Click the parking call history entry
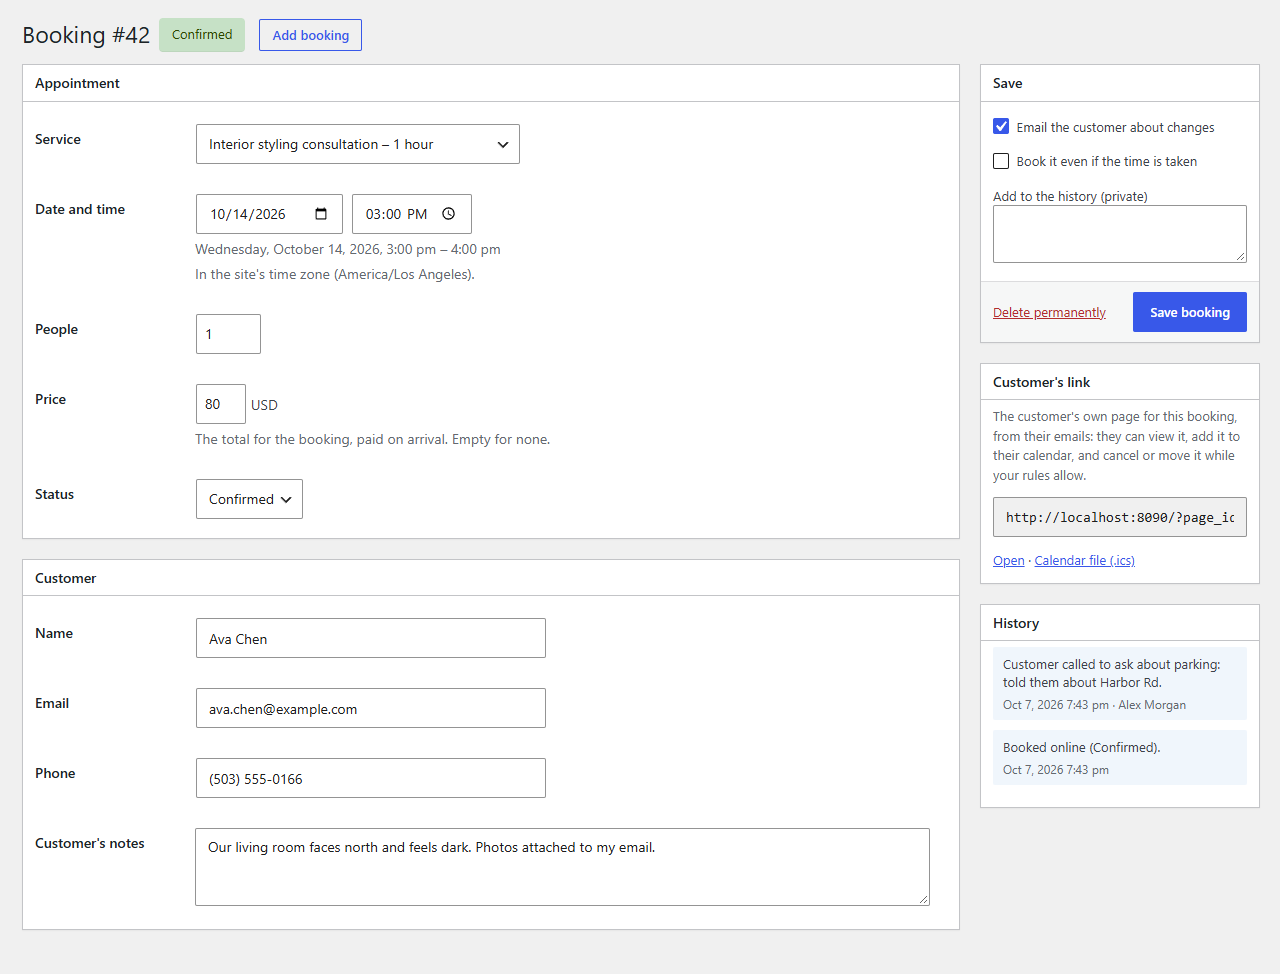 1120,684
